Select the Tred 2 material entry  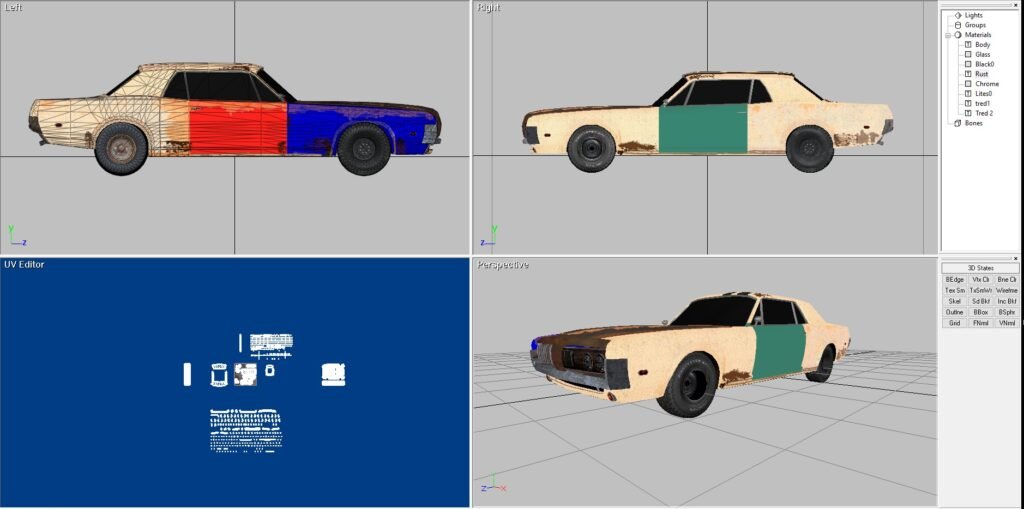coord(984,113)
